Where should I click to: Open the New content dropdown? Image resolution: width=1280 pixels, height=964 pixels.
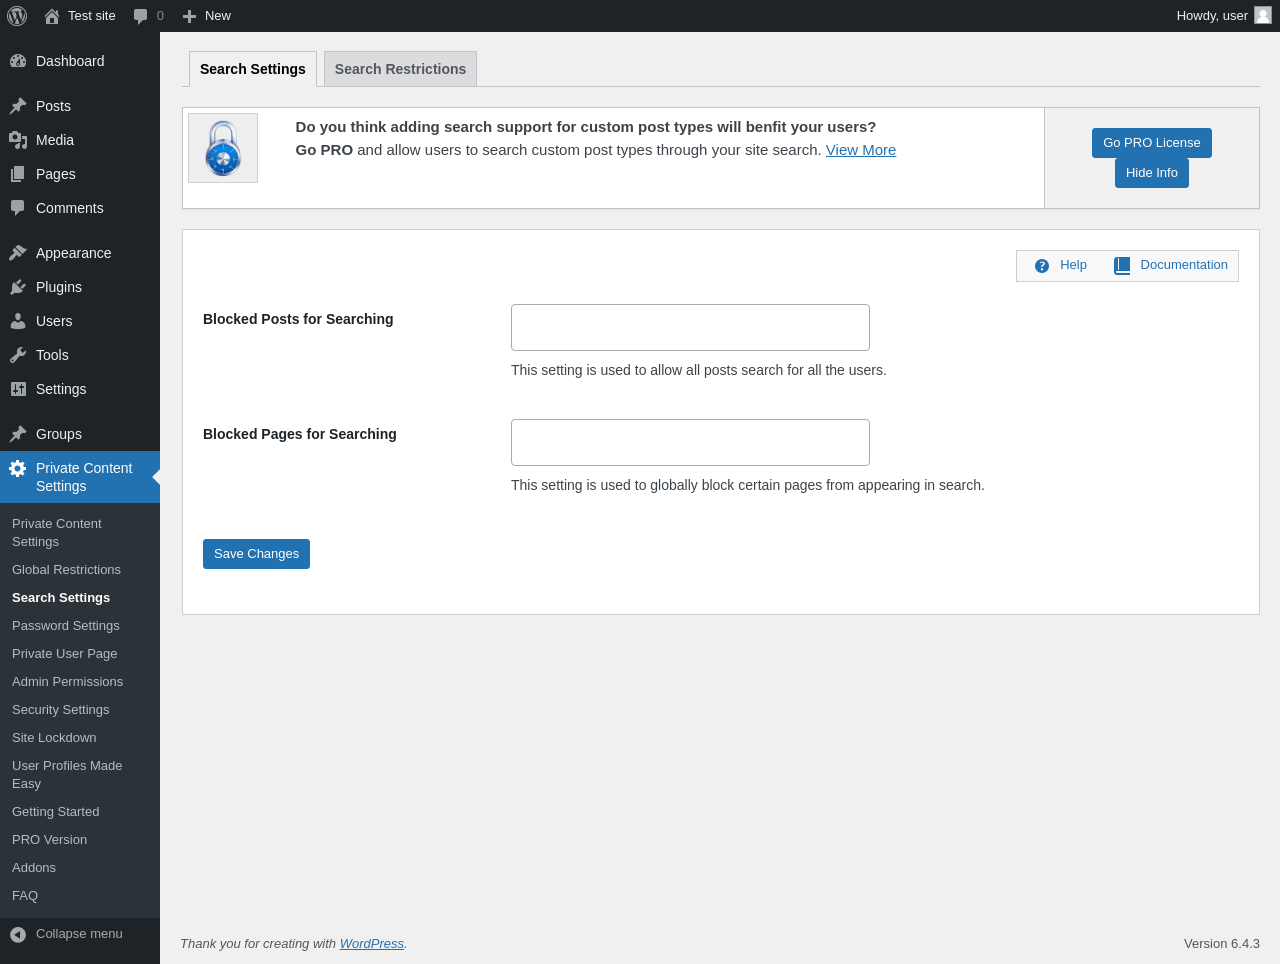[x=207, y=16]
